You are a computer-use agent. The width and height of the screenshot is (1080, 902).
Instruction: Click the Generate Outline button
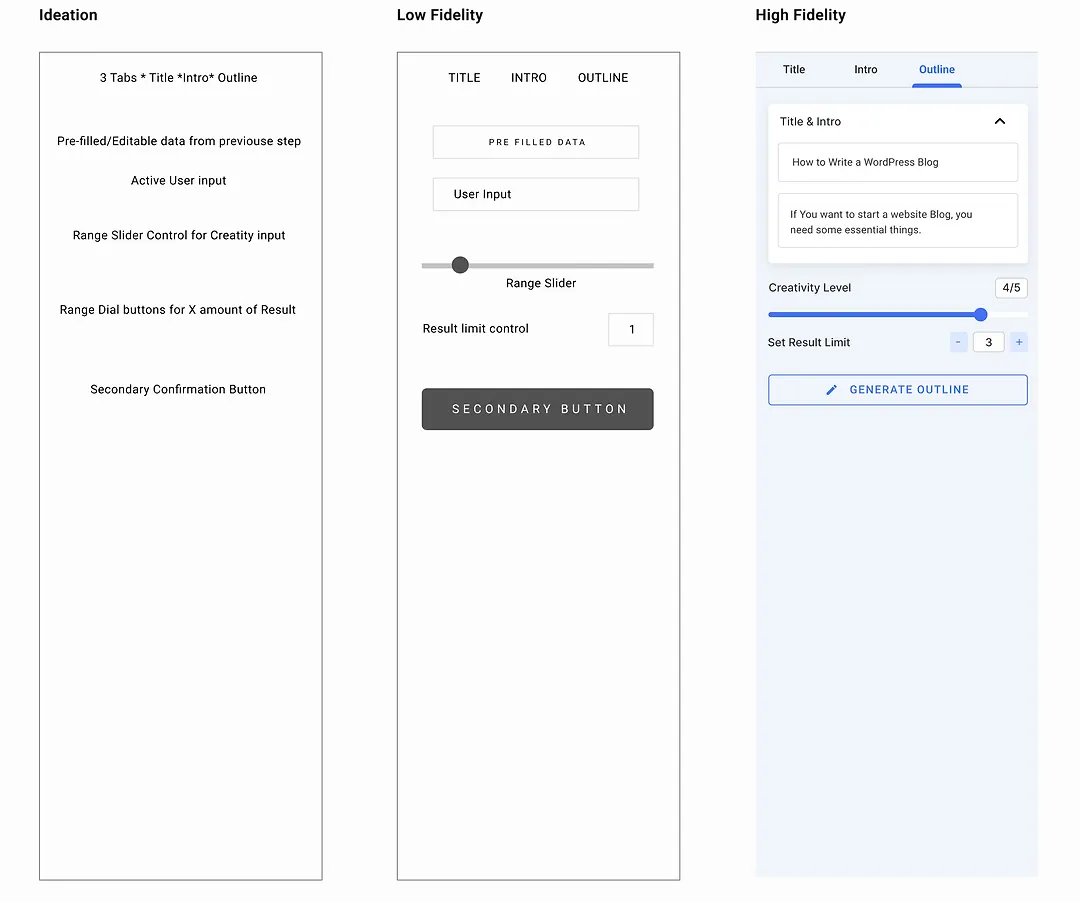click(897, 390)
